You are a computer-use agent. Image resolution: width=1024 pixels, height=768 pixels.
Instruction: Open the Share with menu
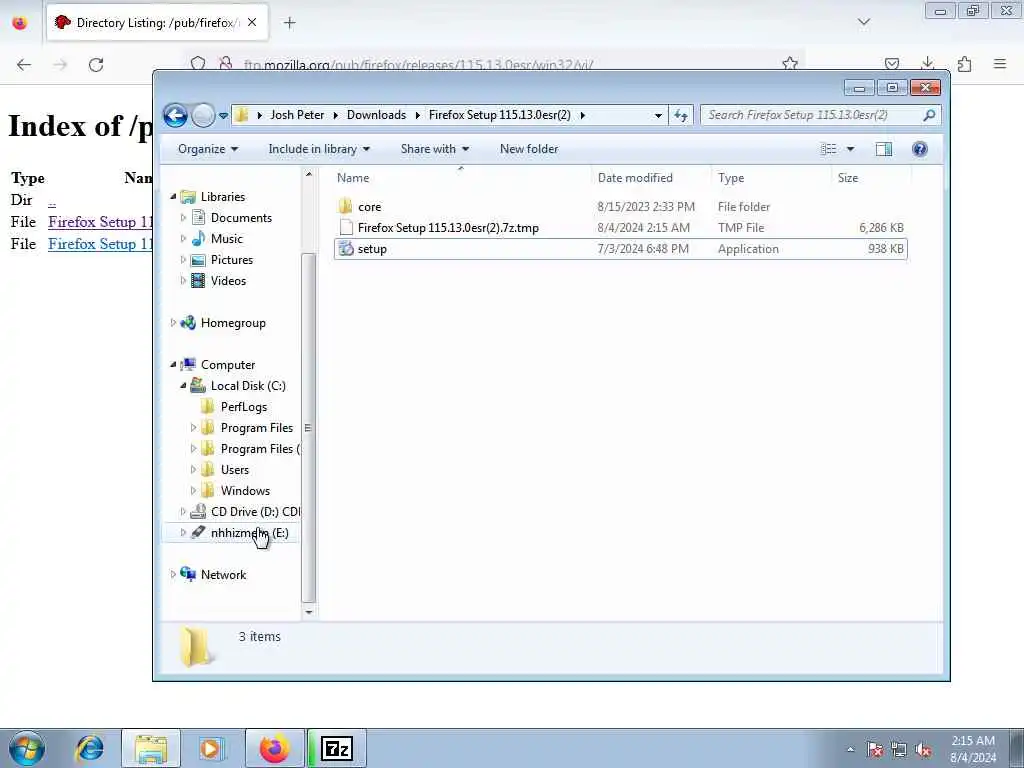(434, 149)
